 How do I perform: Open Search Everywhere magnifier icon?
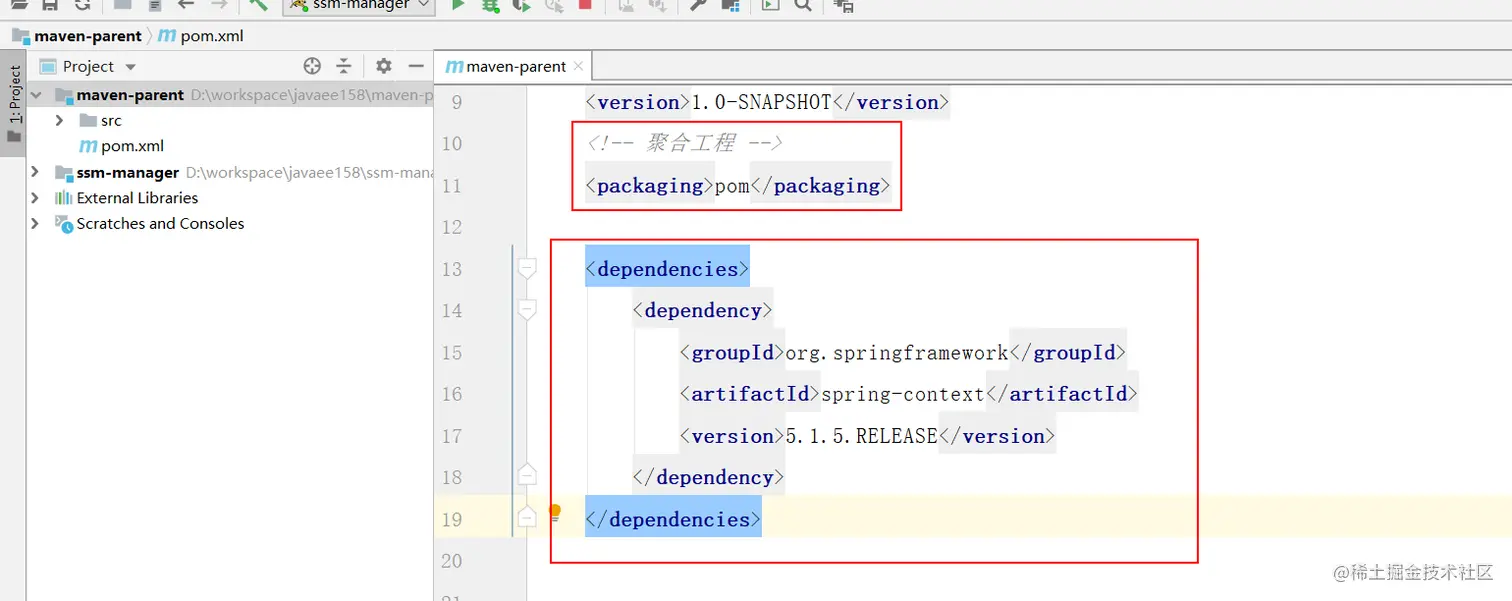coord(802,5)
